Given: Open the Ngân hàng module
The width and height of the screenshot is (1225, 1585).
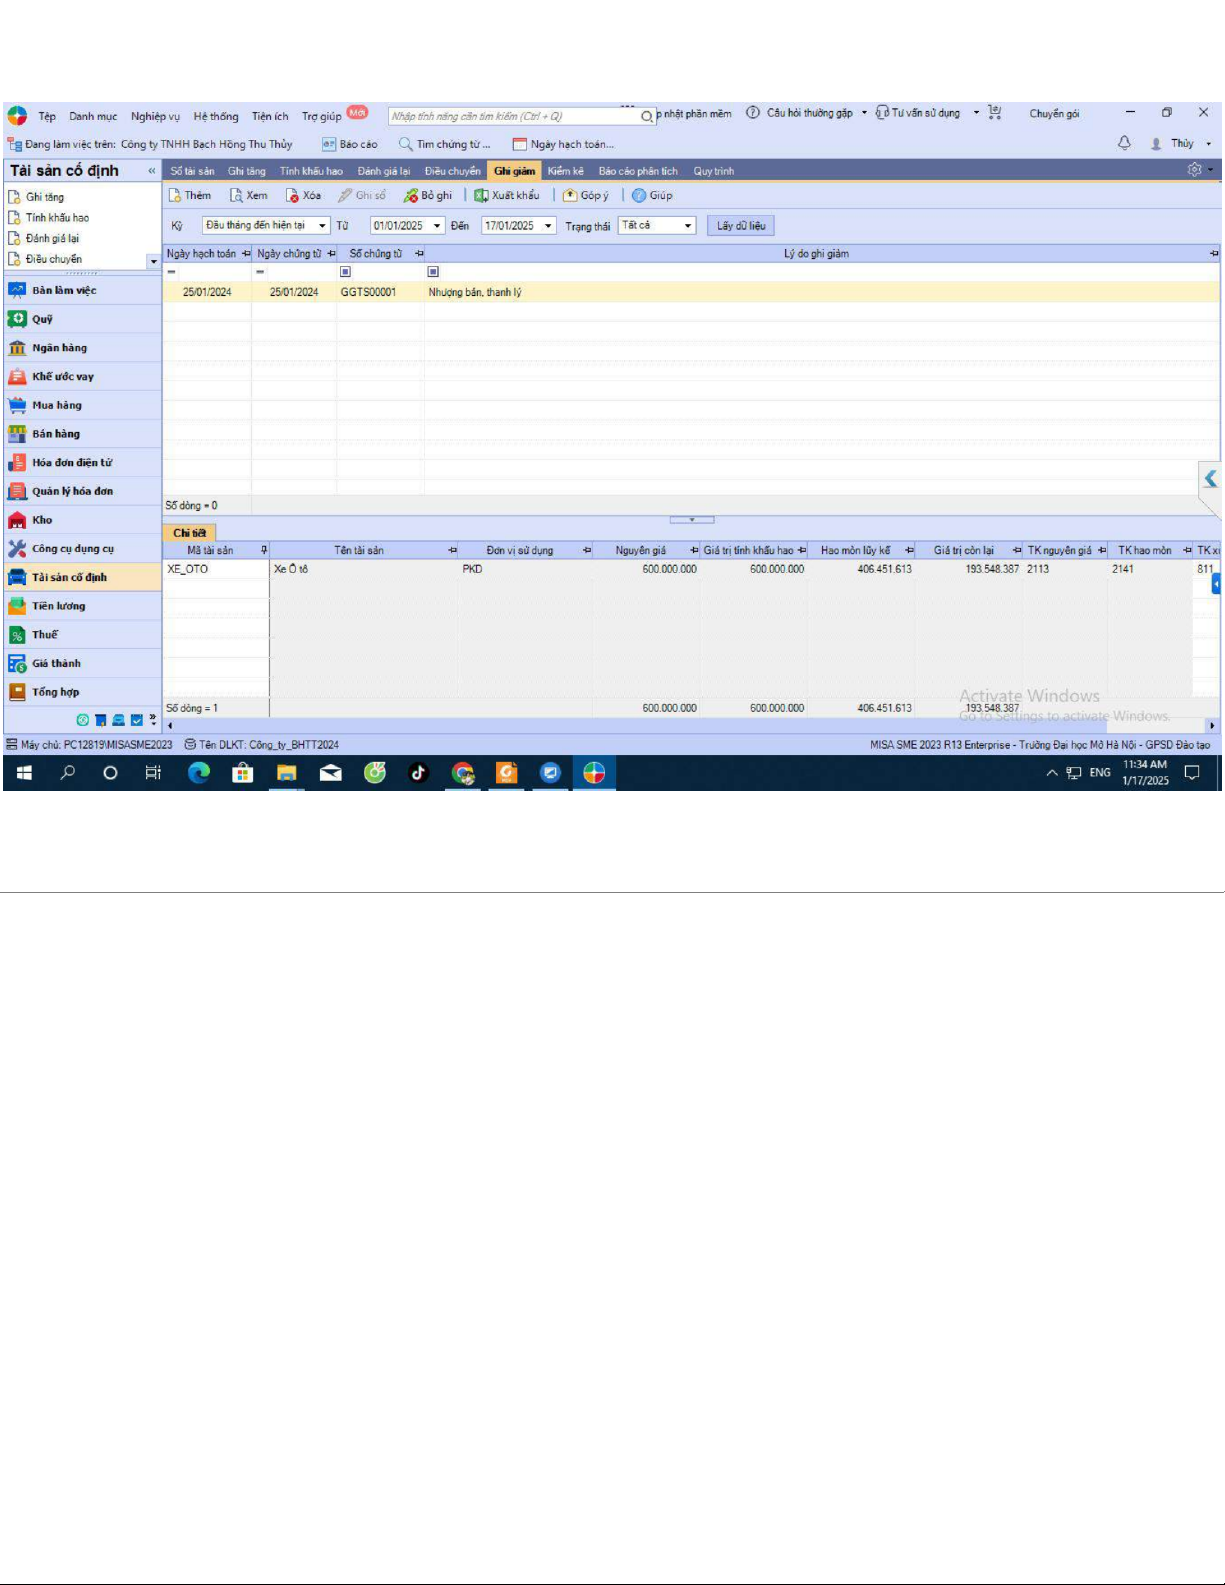Looking at the screenshot, I should (x=18, y=348).
